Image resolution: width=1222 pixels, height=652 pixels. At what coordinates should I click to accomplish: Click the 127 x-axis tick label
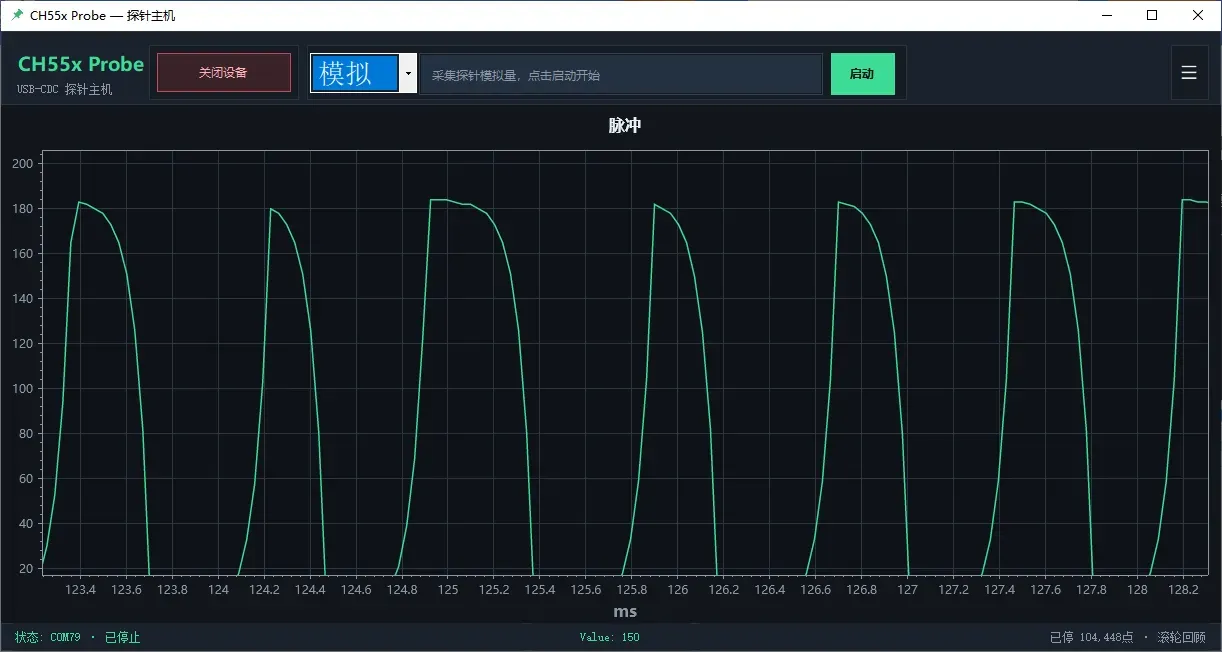tap(907, 590)
